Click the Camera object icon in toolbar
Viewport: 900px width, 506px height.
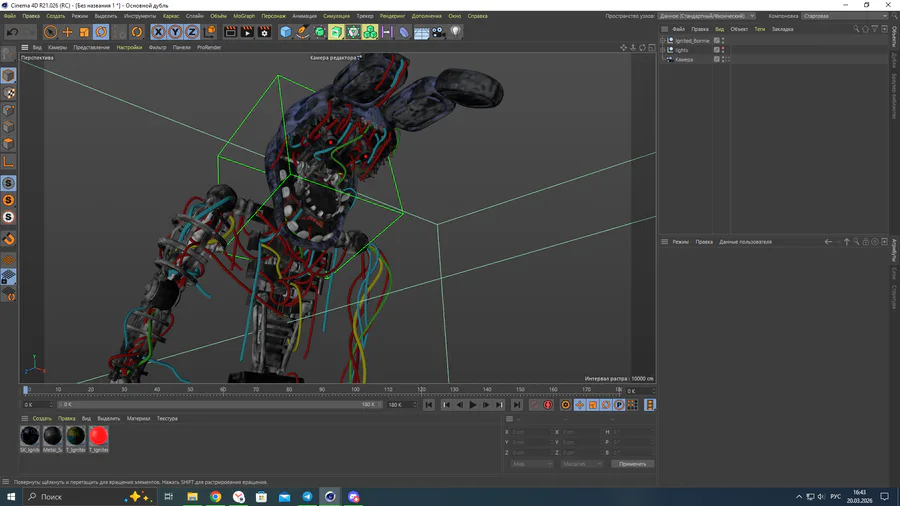pyautogui.click(x=438, y=32)
